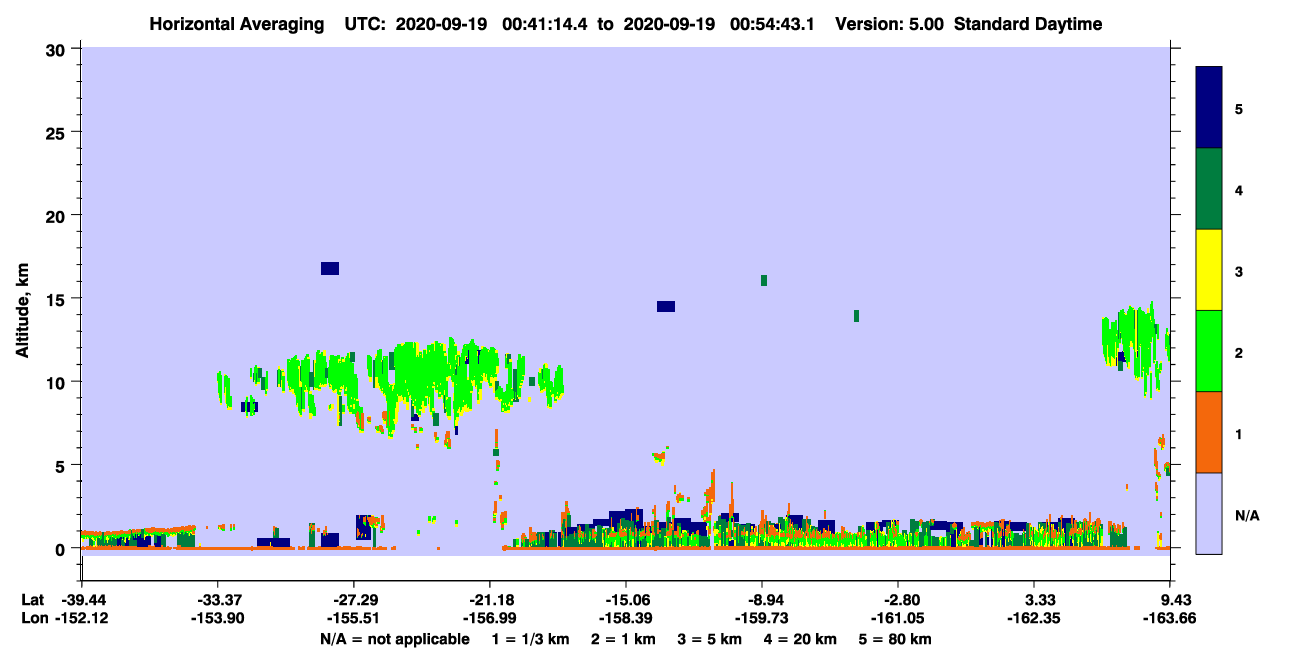Click longitude value -159.73
Screen dimensions: 1300x667
pos(761,618)
